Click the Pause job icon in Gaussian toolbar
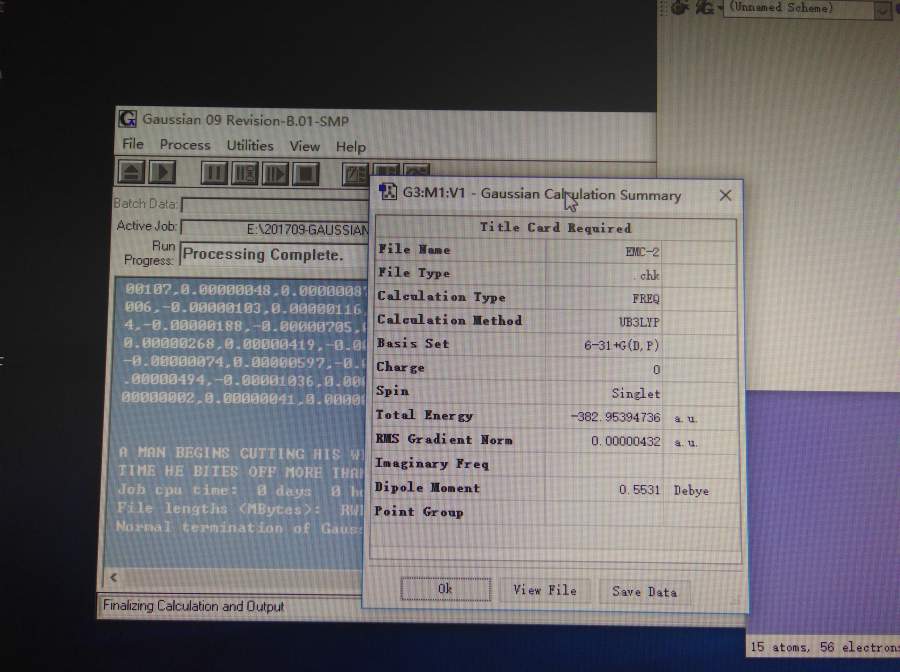Image resolution: width=900 pixels, height=672 pixels. [x=214, y=173]
